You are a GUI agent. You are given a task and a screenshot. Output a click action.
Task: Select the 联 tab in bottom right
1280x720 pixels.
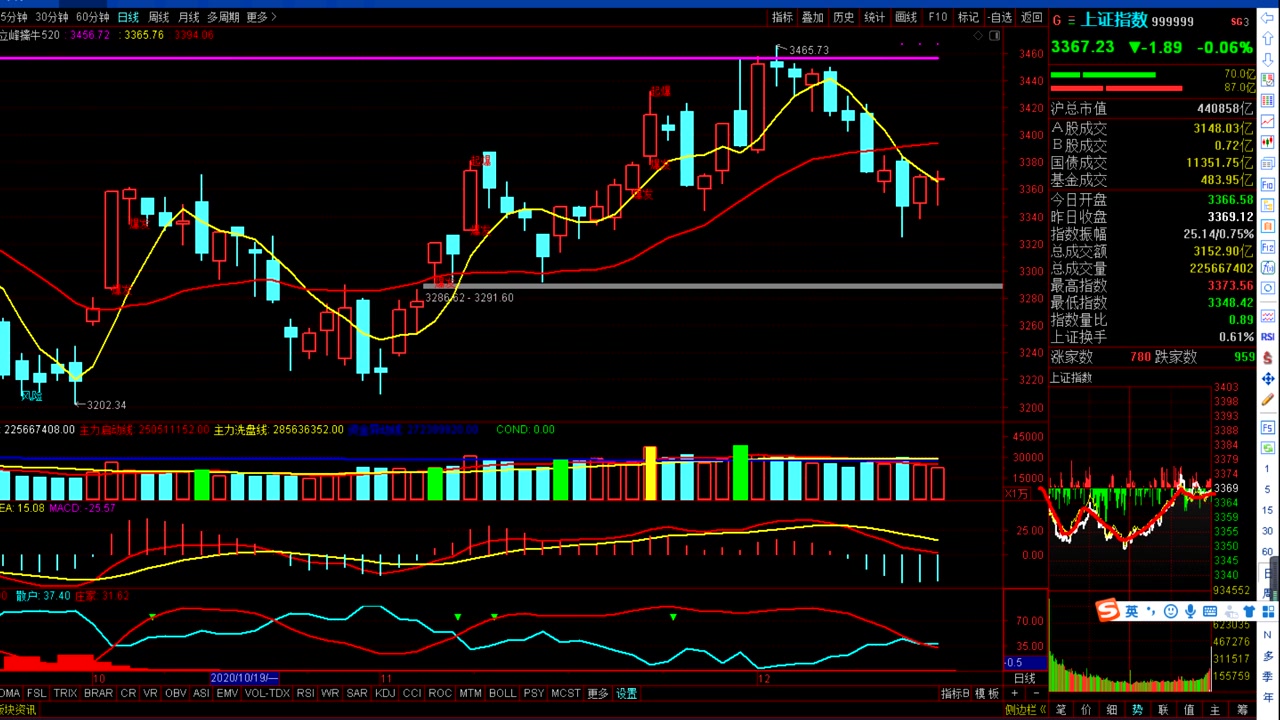1163,710
